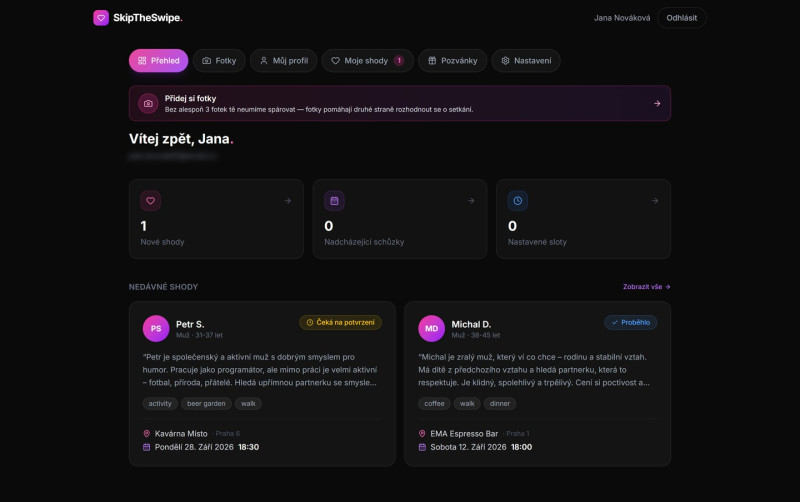Open the Přidej si fotky banner title

pos(190,98)
